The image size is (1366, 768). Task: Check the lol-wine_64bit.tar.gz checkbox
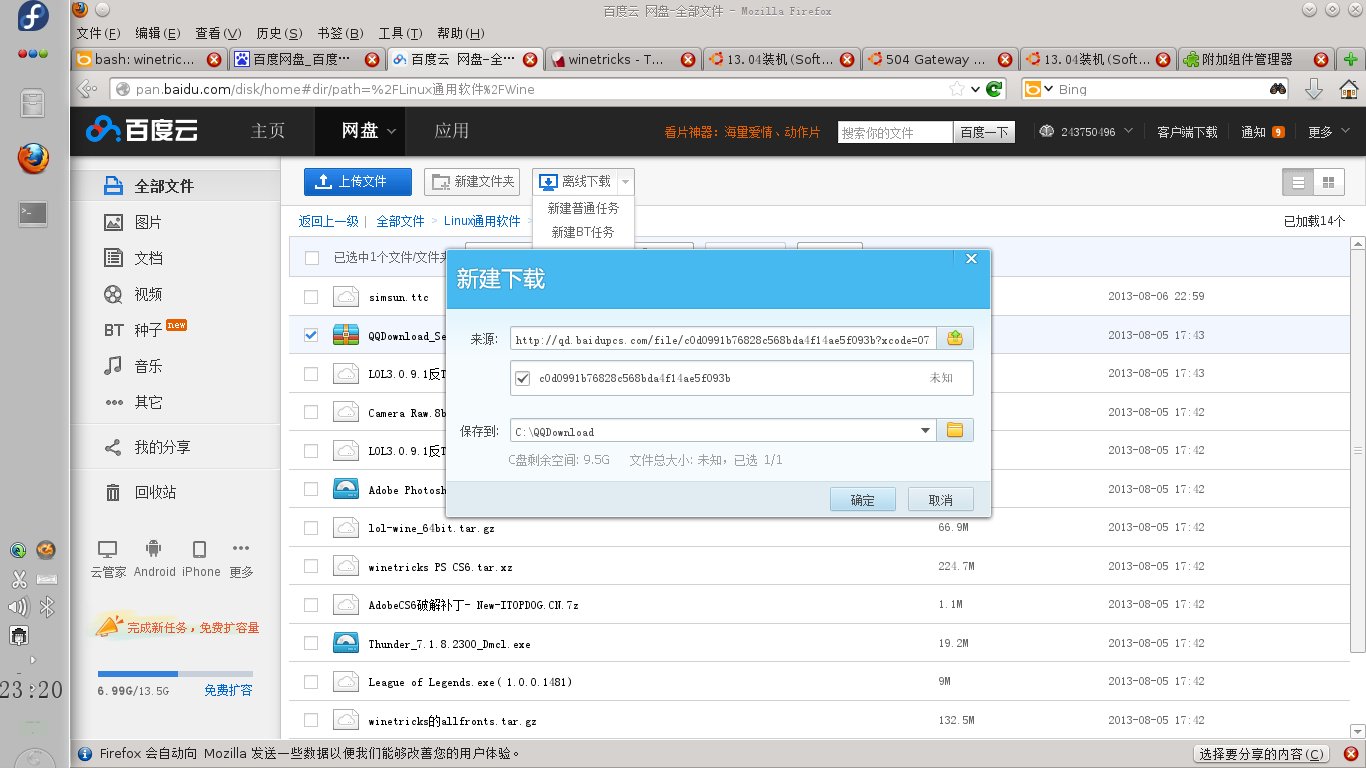(x=311, y=528)
